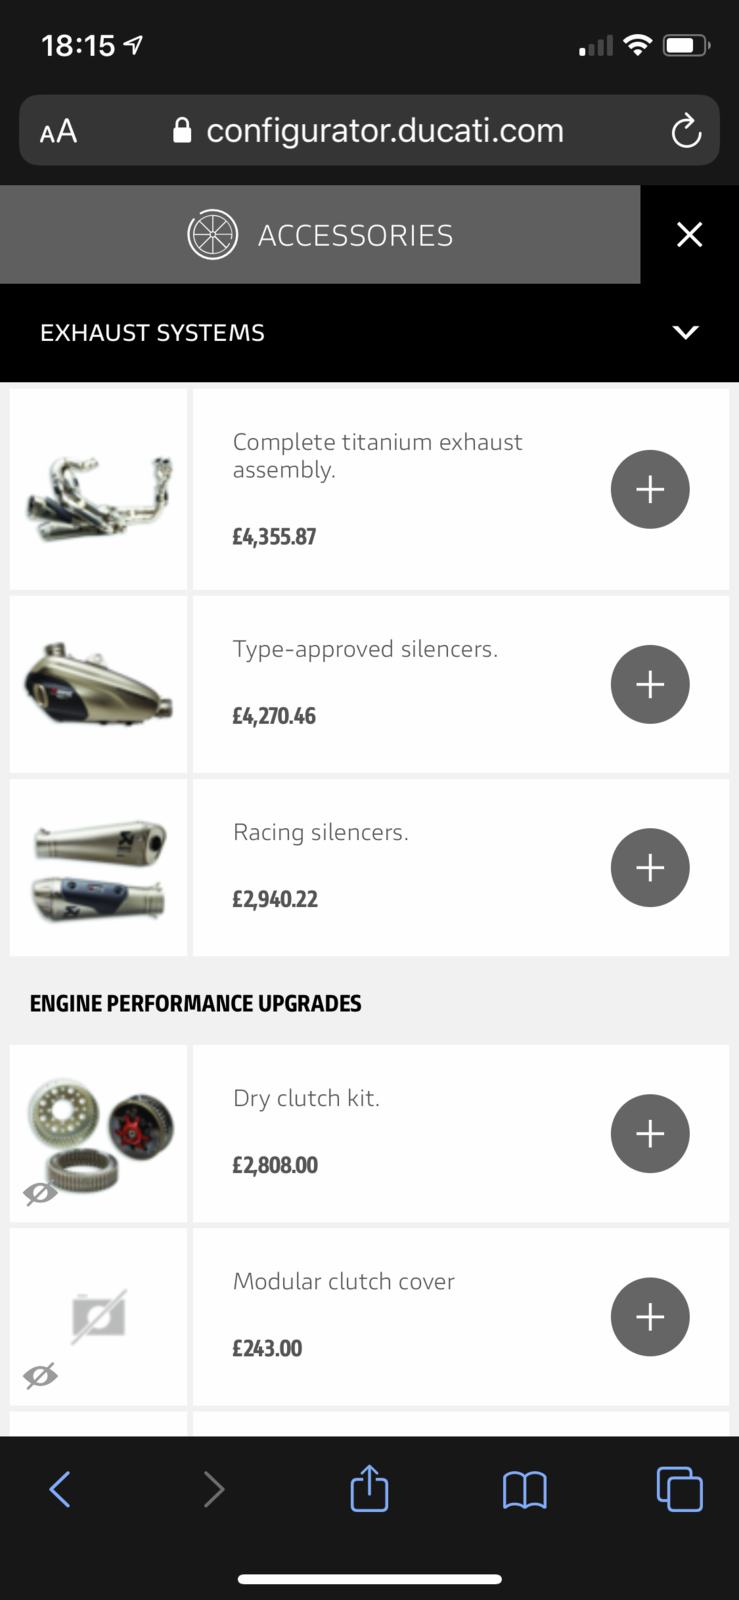Screen dimensions: 739x1600
Task: Open Safari share sheet
Action: click(369, 1489)
